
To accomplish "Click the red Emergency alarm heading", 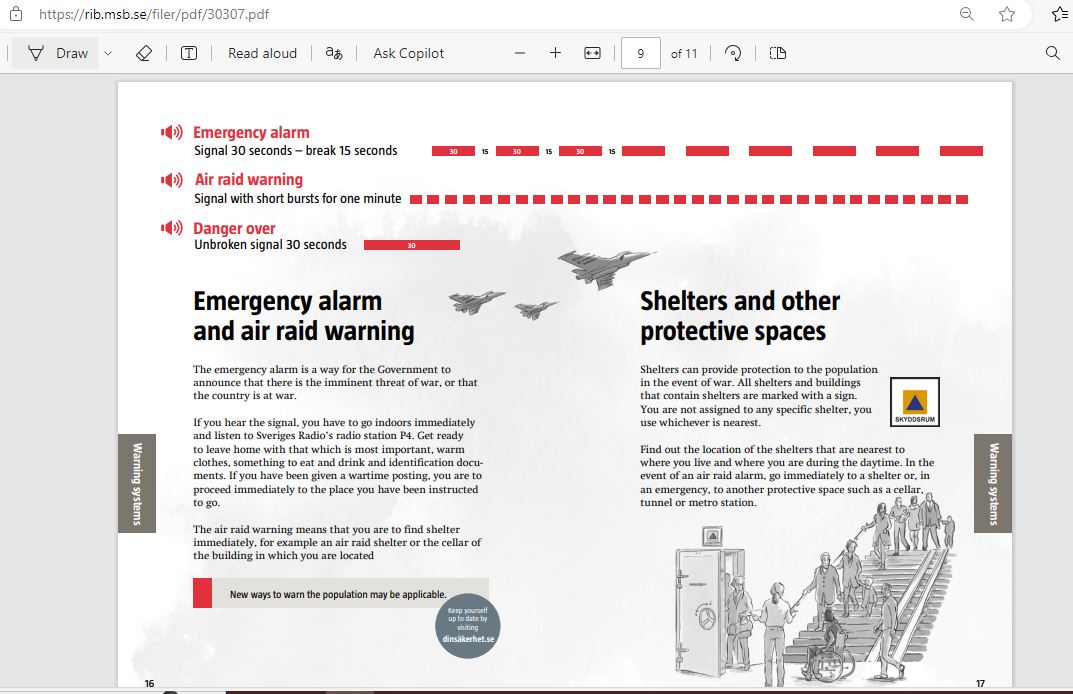I will tap(251, 133).
